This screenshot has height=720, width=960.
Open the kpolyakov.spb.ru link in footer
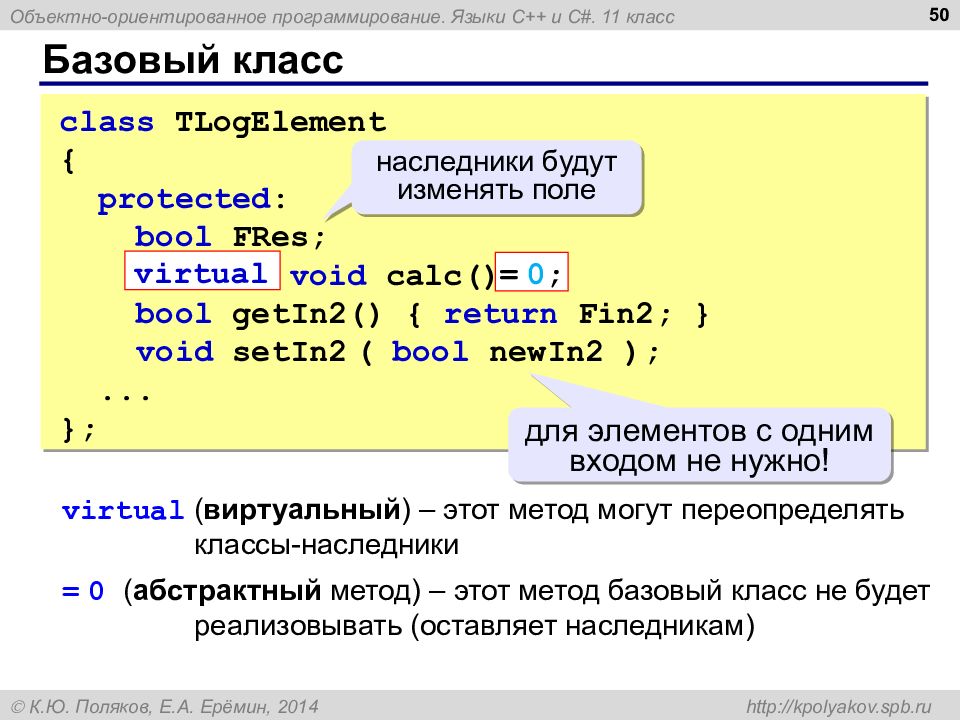point(838,707)
